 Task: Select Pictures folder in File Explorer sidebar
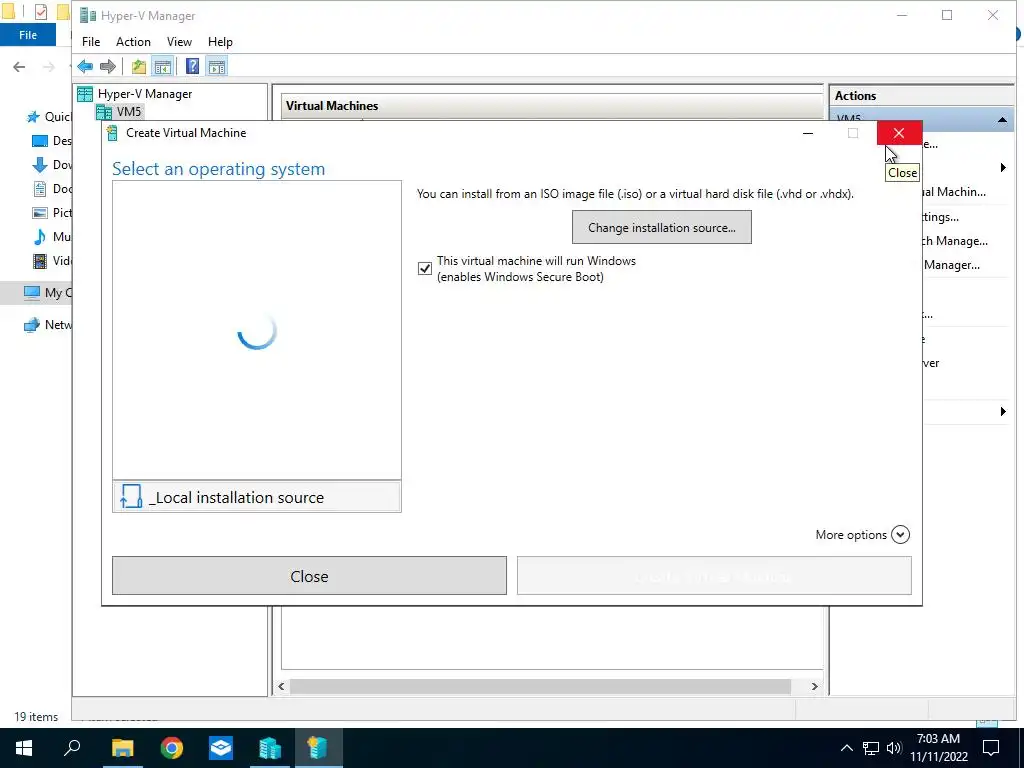[52, 213]
